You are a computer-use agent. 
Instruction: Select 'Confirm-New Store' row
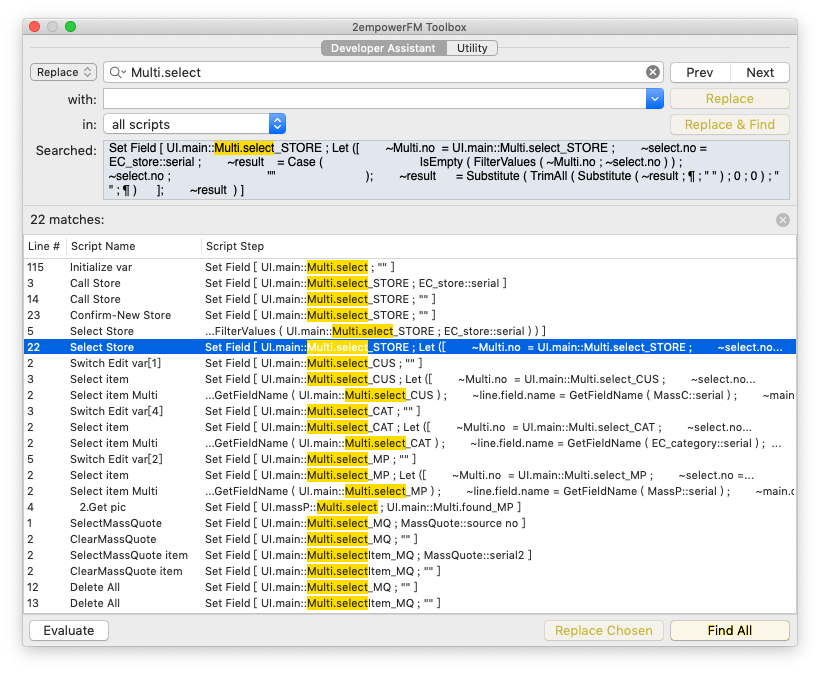(x=410, y=315)
